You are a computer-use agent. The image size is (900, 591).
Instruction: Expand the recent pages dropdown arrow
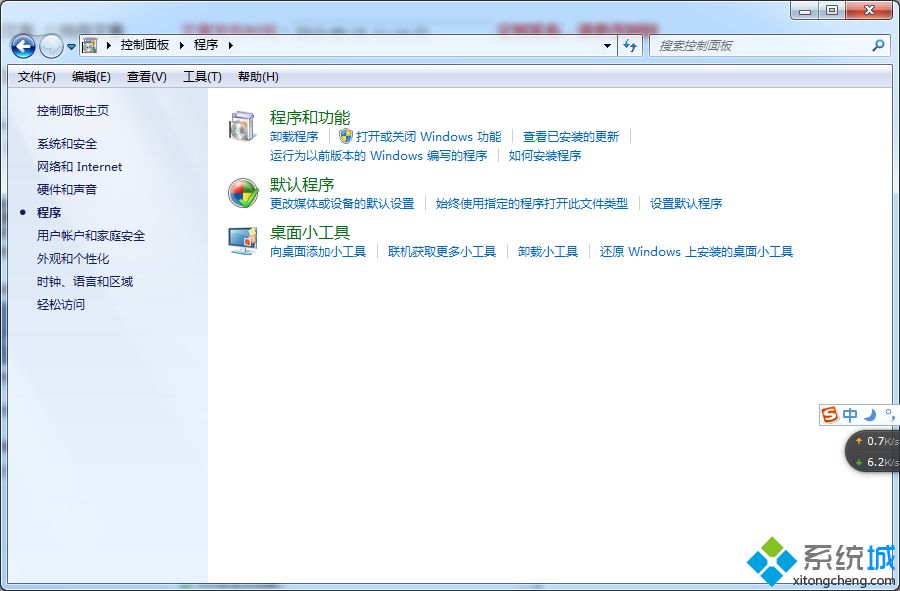tap(71, 46)
